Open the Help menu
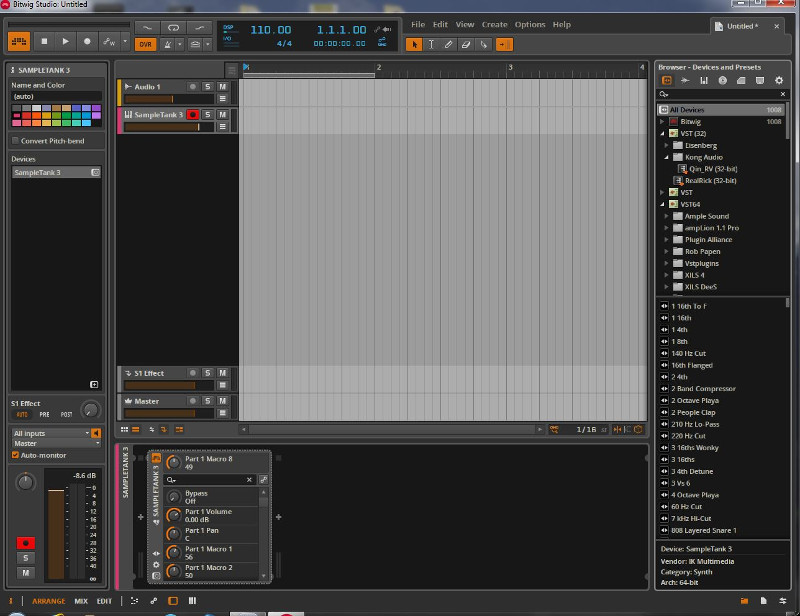The width and height of the screenshot is (800, 616). tap(562, 24)
